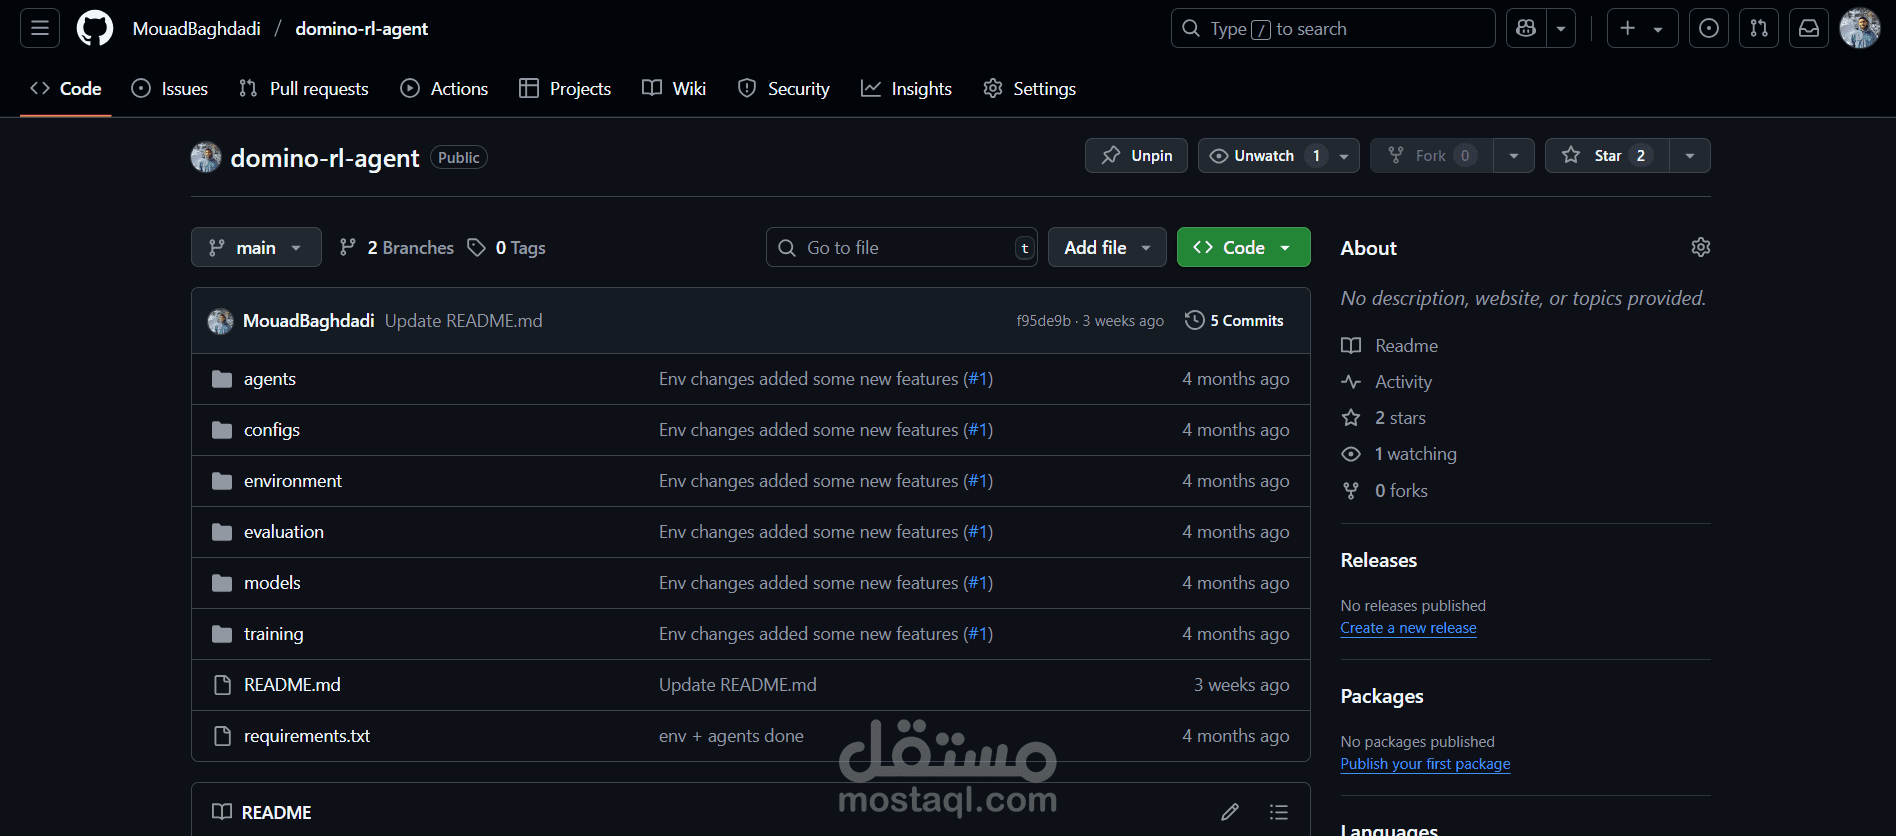The image size is (1896, 836).
Task: Edit README pencil icon
Action: [1230, 812]
